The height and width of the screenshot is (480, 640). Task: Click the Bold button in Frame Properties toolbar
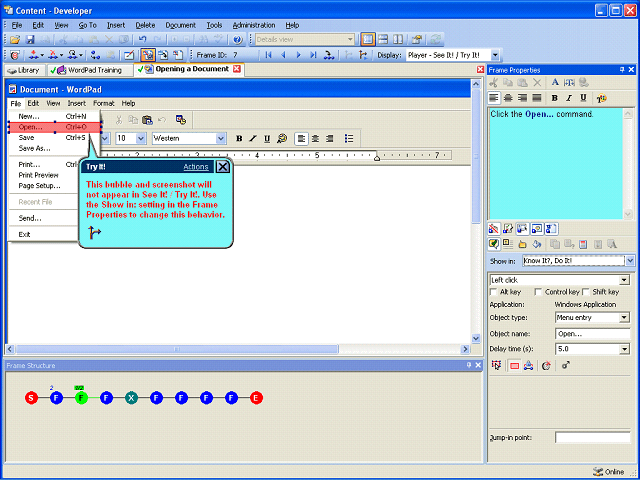click(554, 98)
